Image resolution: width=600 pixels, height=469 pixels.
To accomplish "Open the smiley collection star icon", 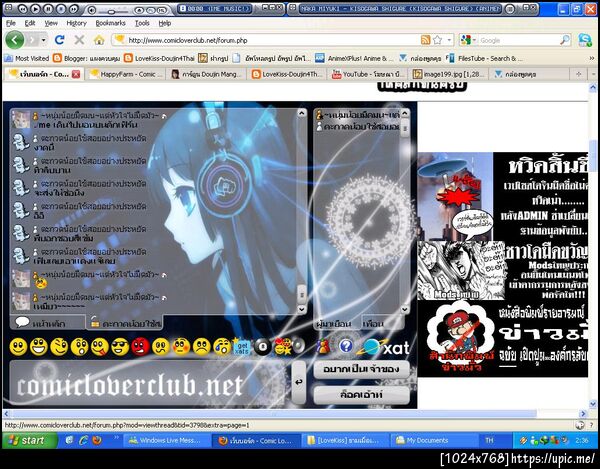I will tap(284, 346).
